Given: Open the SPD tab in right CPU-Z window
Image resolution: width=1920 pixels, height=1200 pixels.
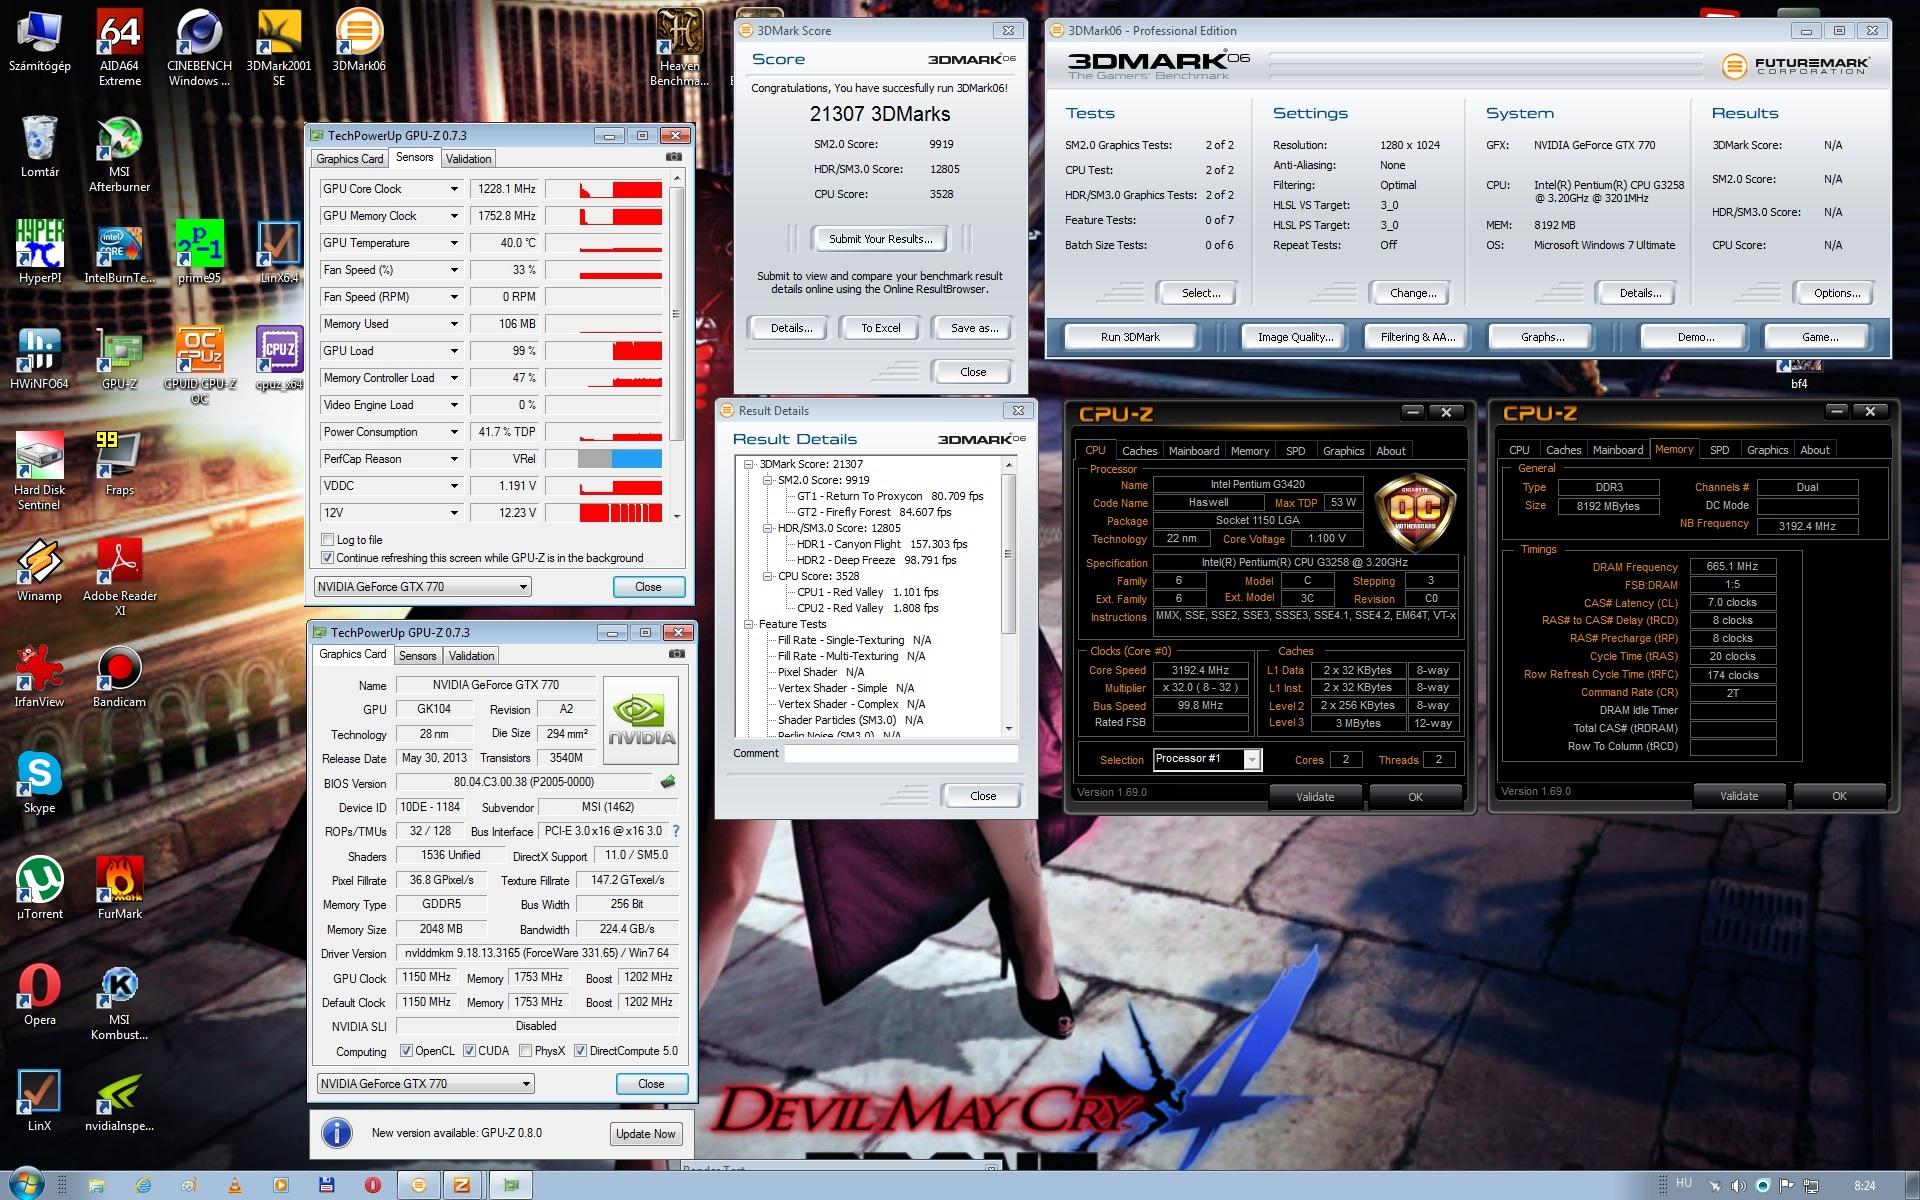Looking at the screenshot, I should pos(1719,450).
